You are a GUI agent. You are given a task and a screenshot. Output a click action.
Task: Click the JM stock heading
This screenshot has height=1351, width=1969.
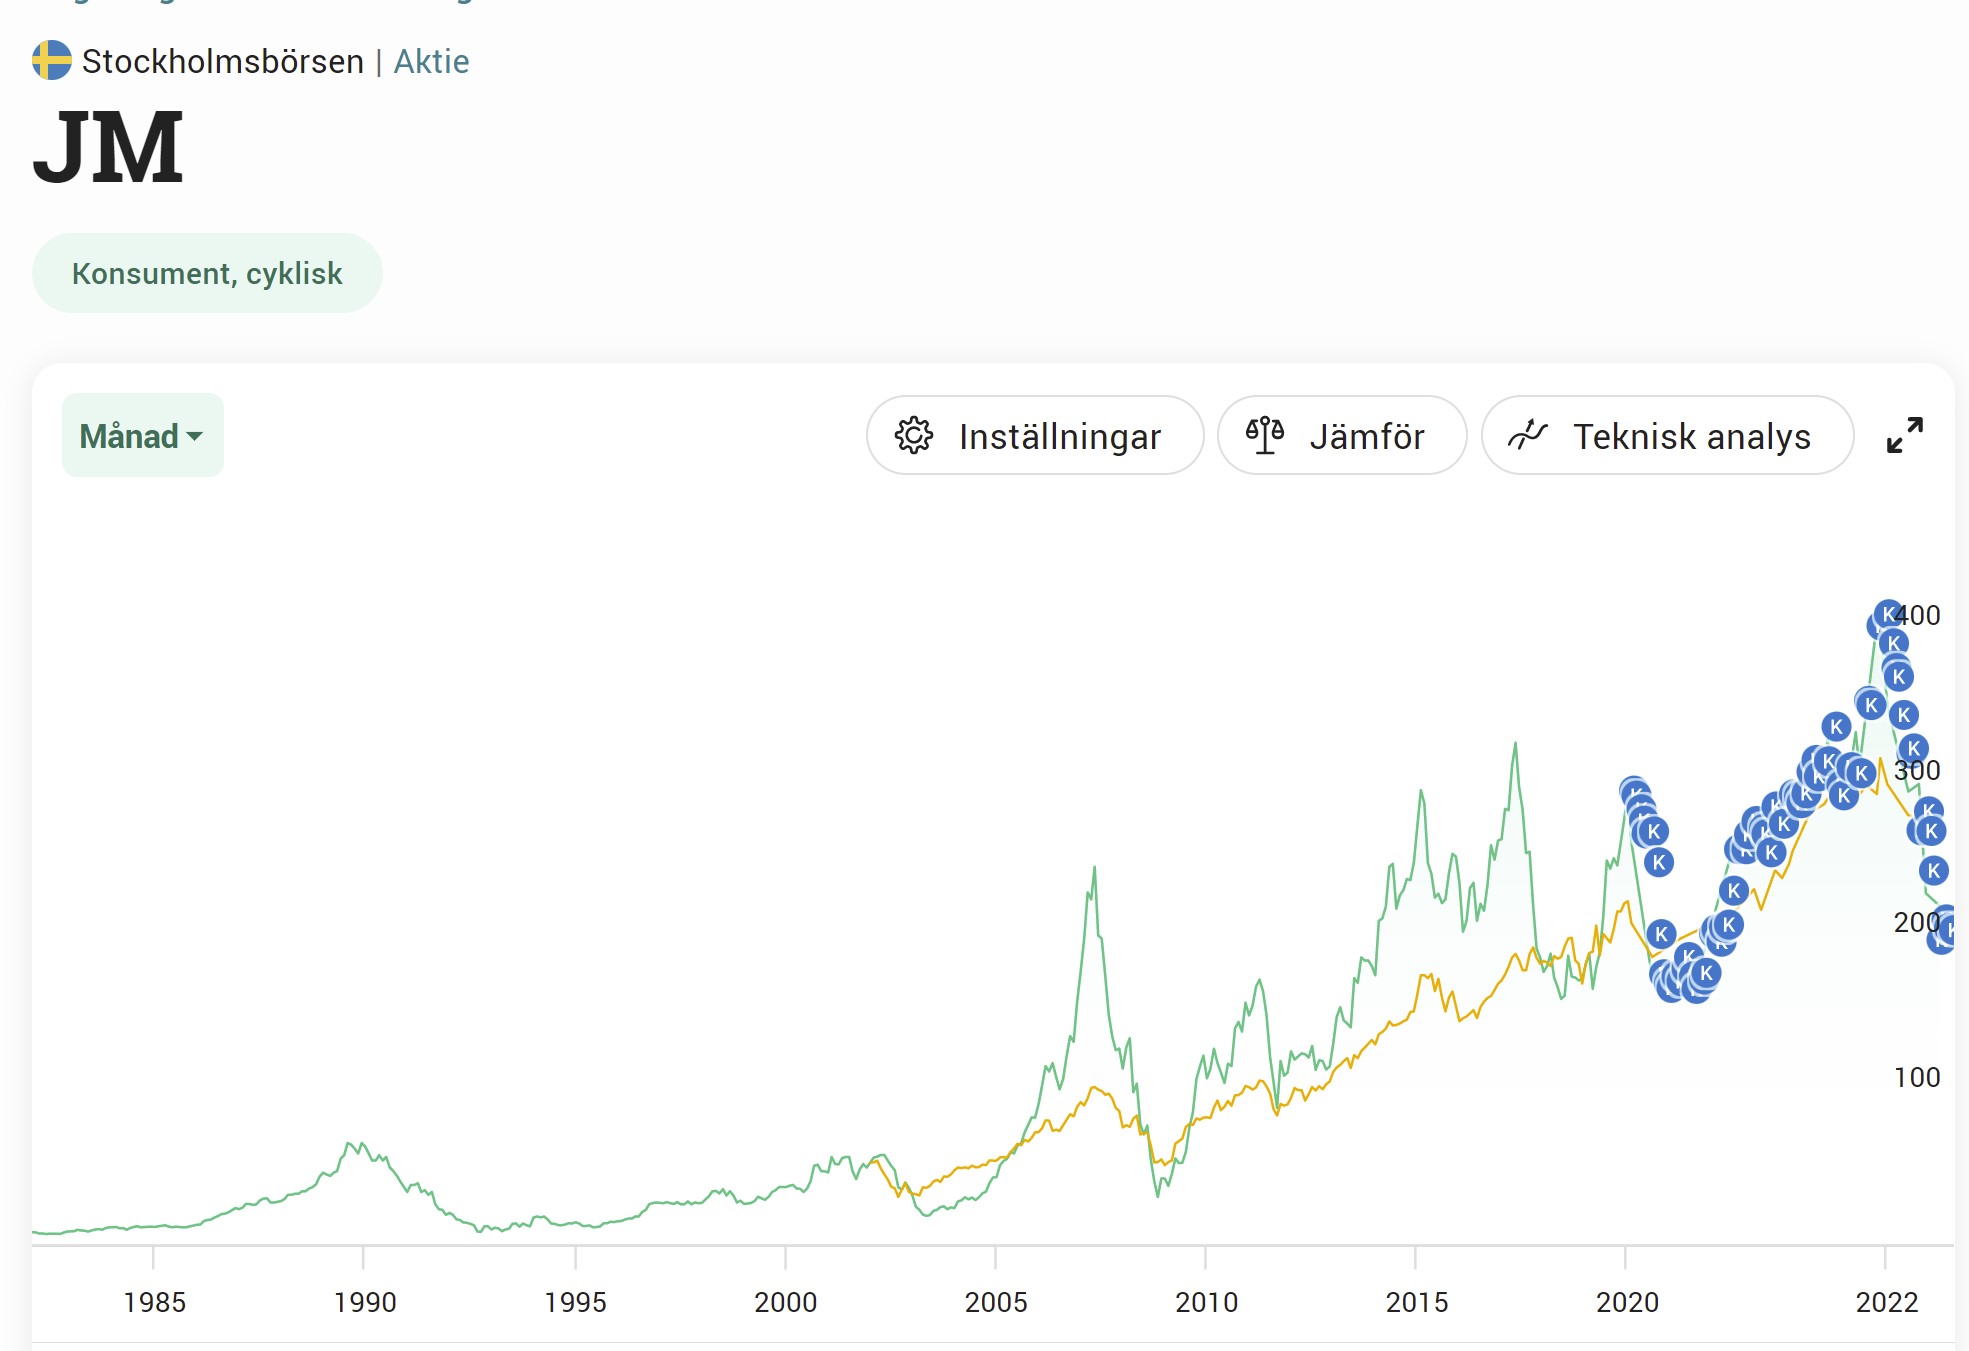point(108,148)
